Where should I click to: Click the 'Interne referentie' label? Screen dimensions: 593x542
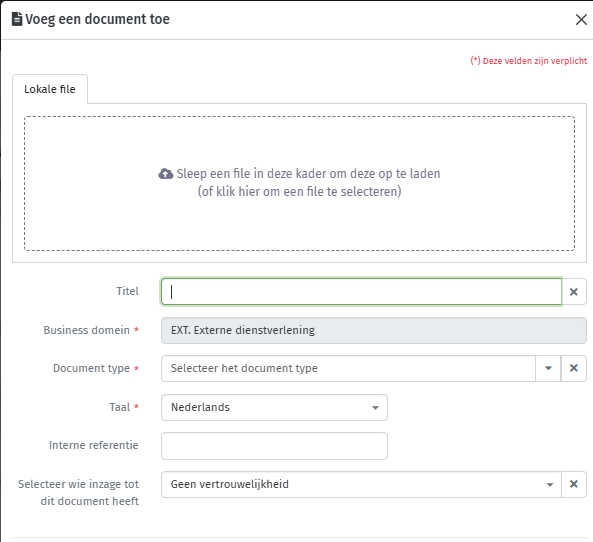93,445
